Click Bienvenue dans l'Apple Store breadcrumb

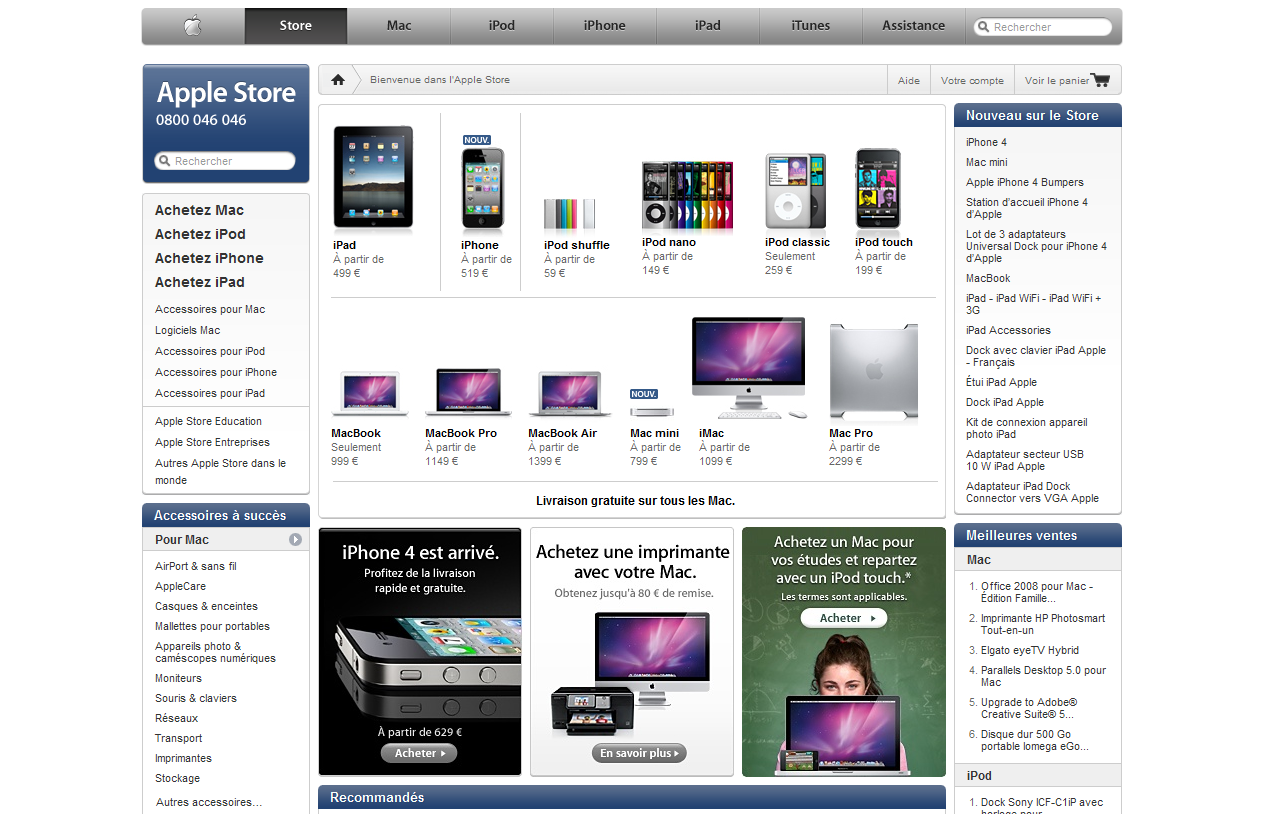[x=440, y=80]
